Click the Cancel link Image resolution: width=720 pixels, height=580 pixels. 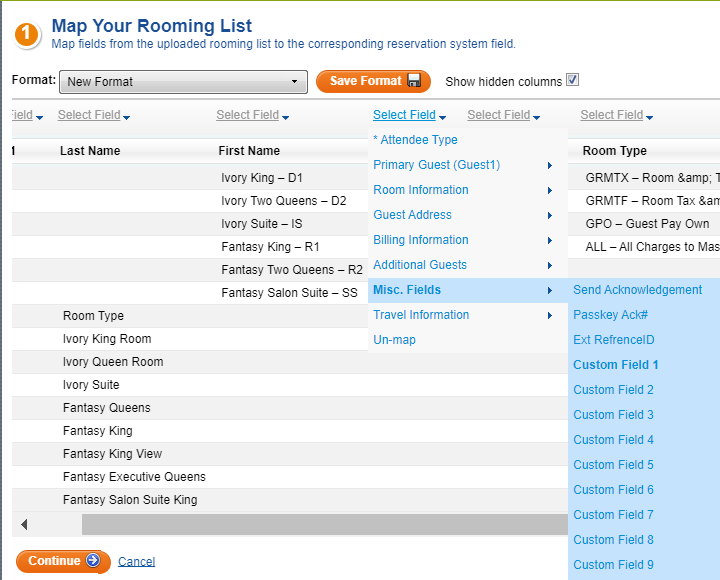(x=136, y=562)
